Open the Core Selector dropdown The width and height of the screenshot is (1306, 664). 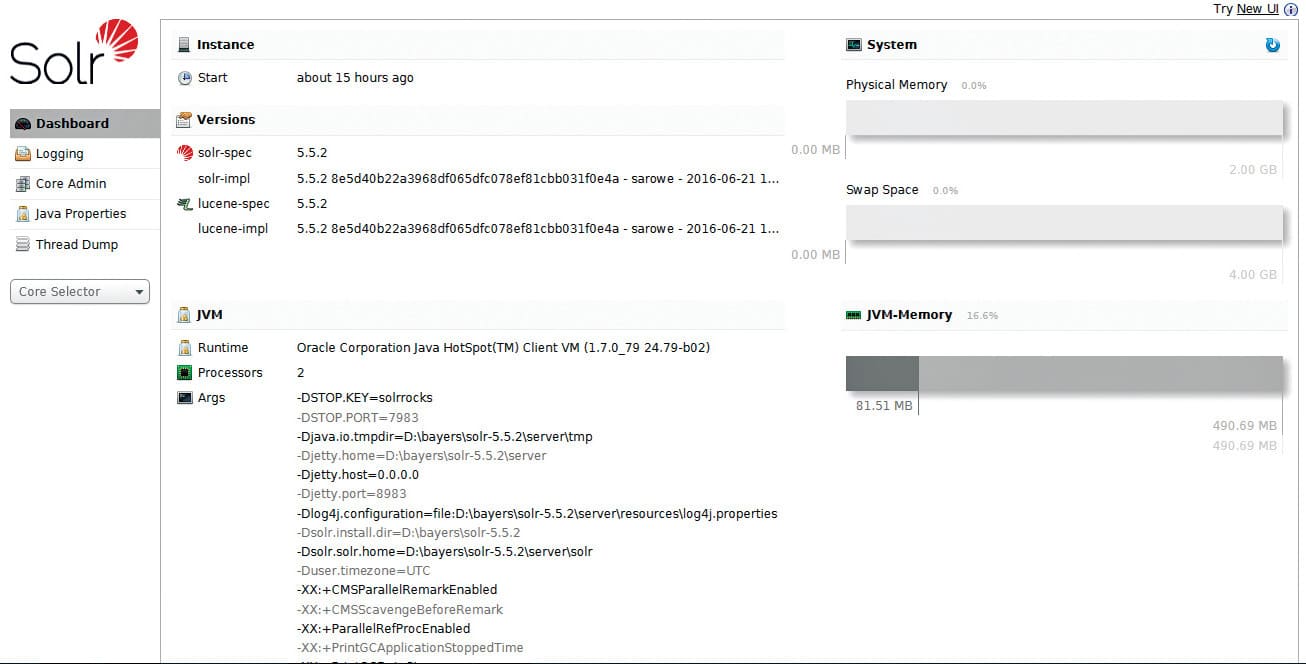[80, 292]
